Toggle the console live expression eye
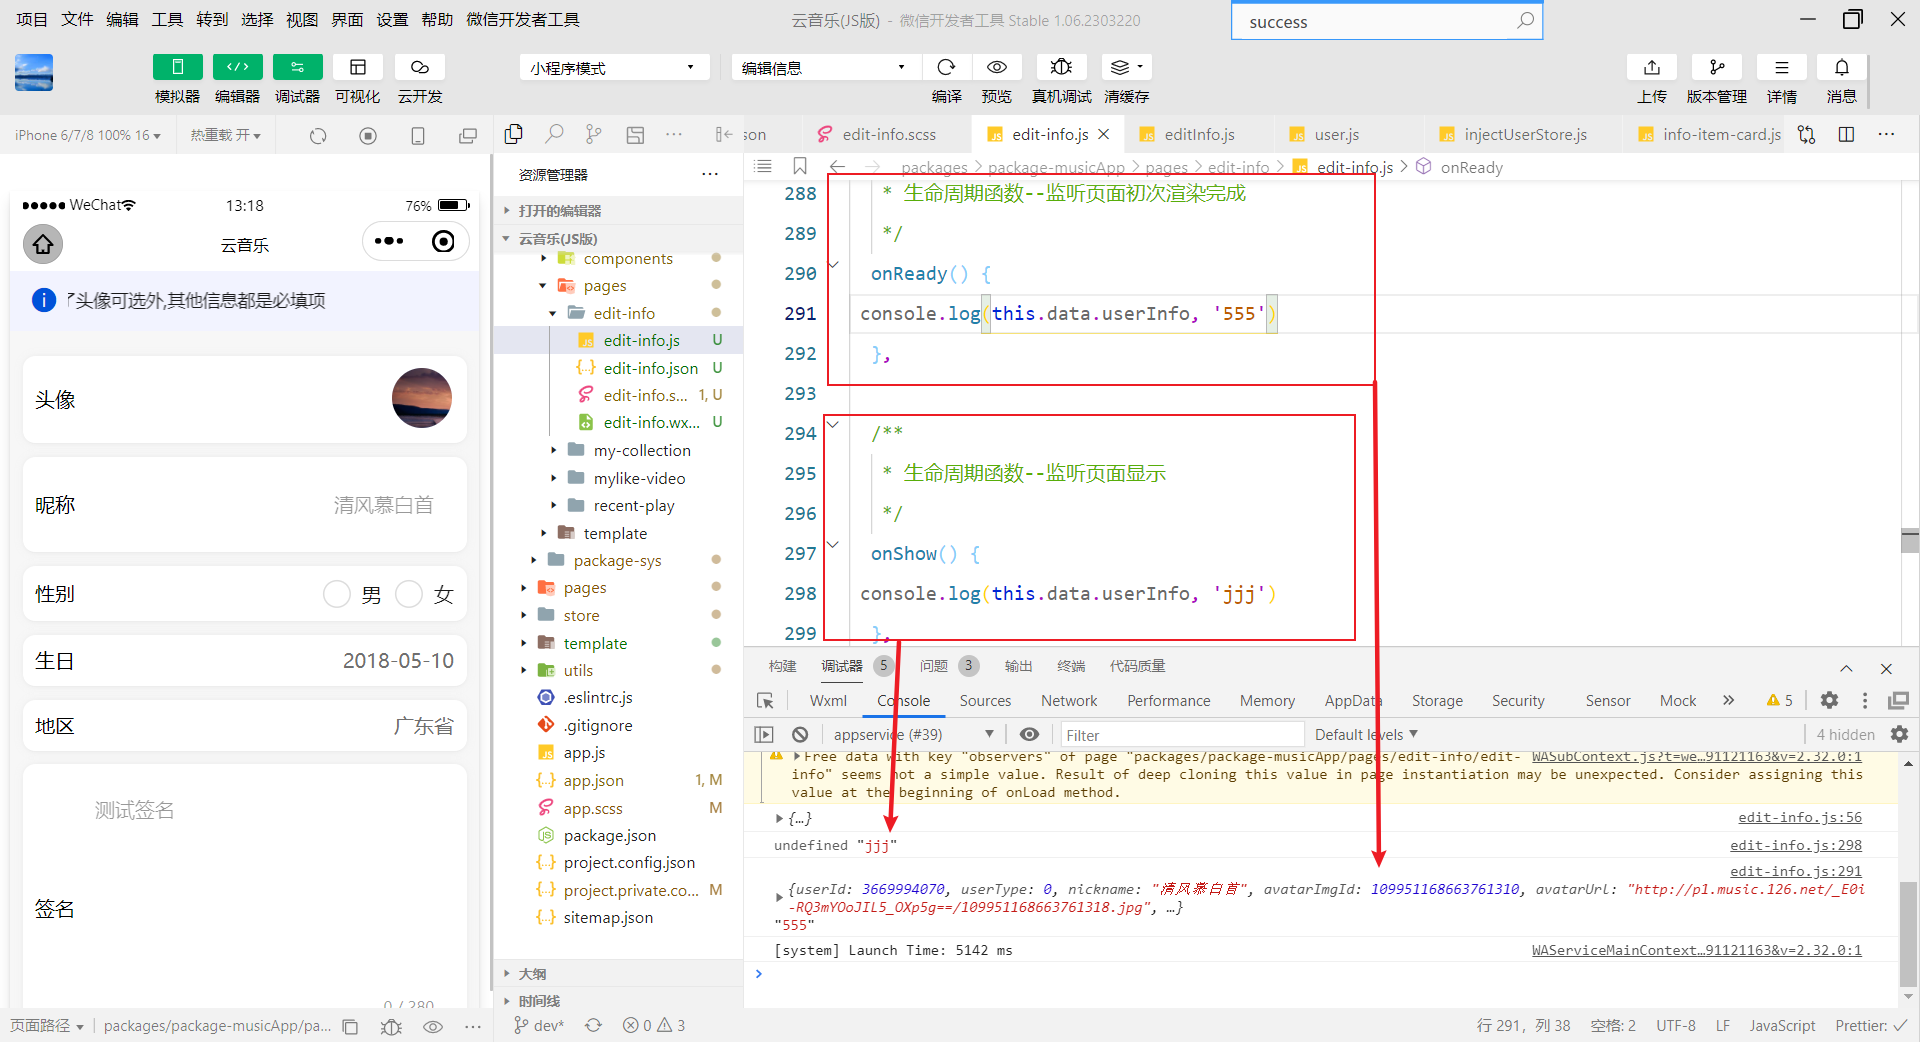 [1029, 734]
